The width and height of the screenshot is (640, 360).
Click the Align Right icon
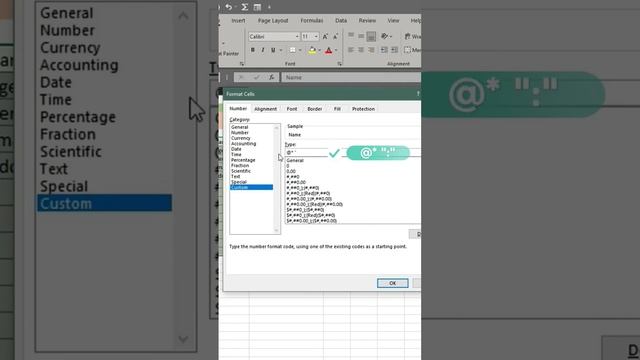pos(371,50)
